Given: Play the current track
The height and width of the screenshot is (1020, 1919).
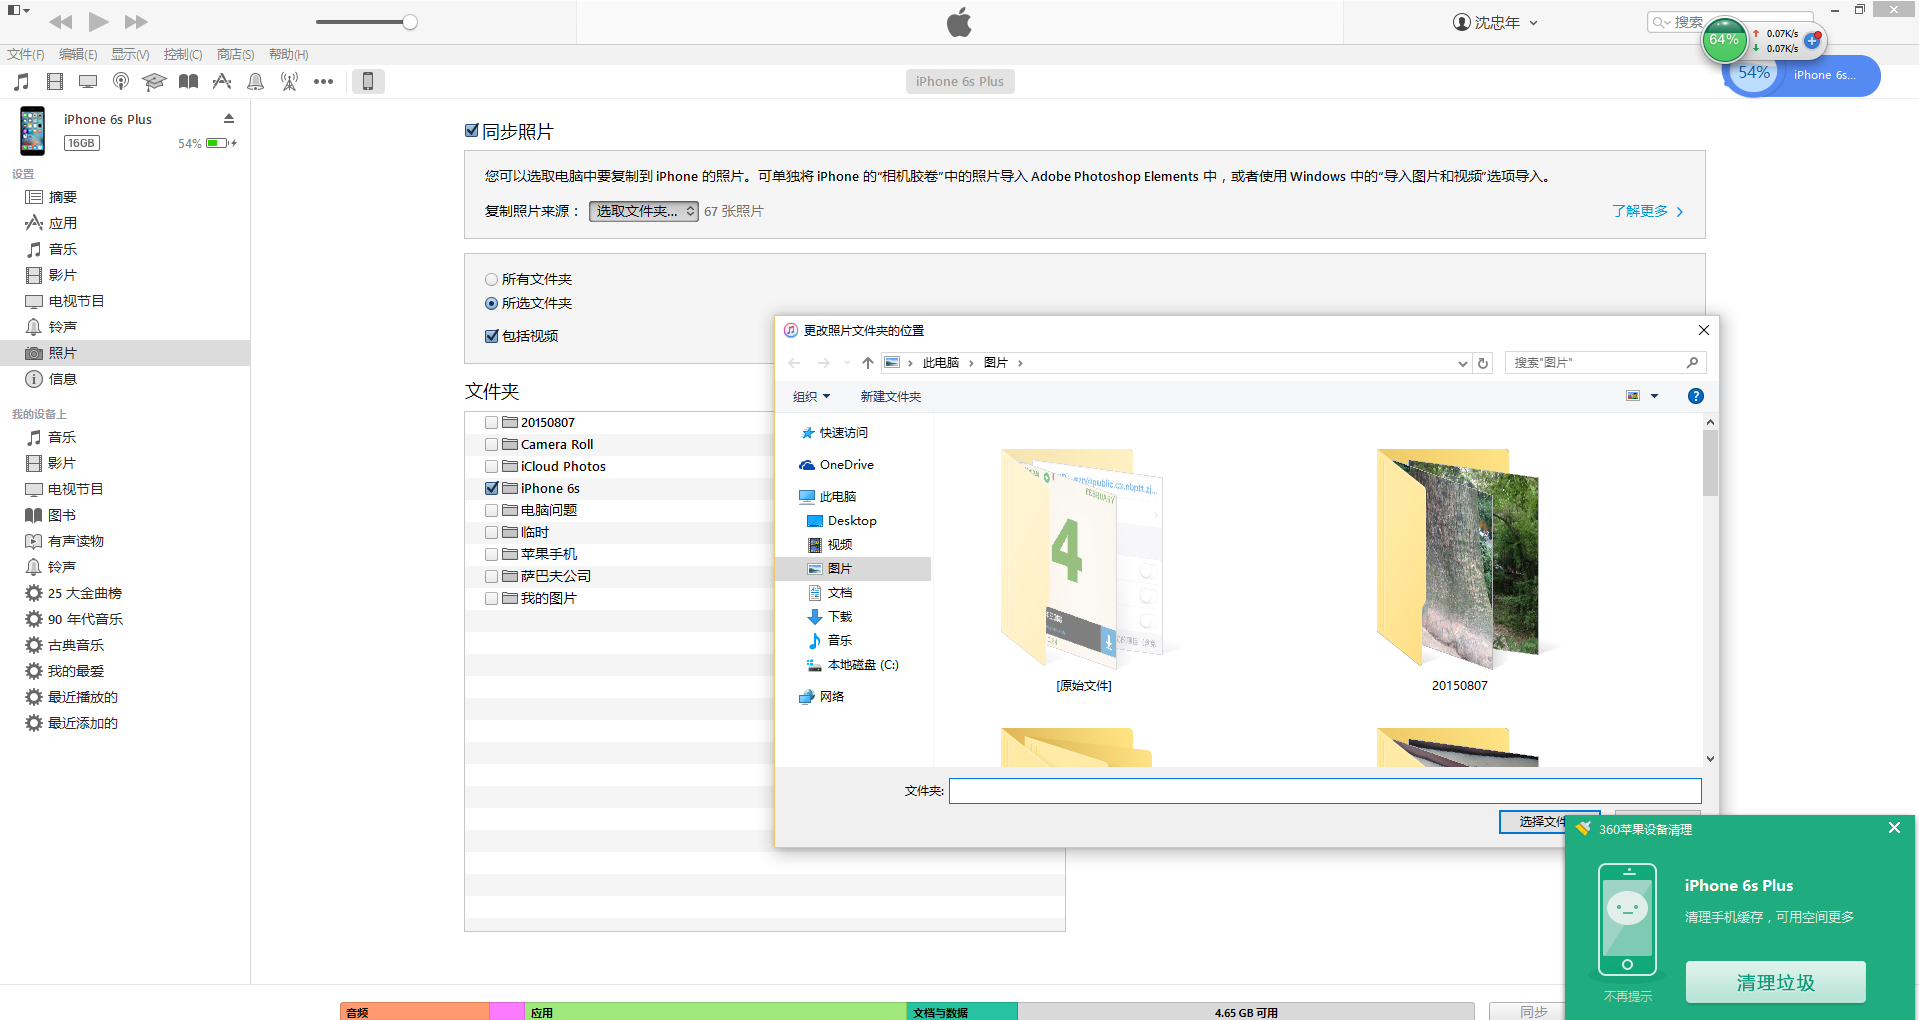Looking at the screenshot, I should click(x=98, y=22).
